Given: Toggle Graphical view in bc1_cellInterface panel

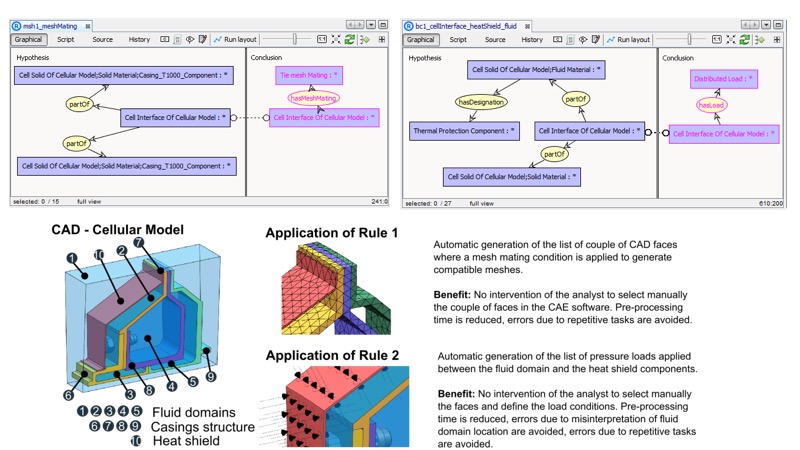Looking at the screenshot, I should 420,40.
